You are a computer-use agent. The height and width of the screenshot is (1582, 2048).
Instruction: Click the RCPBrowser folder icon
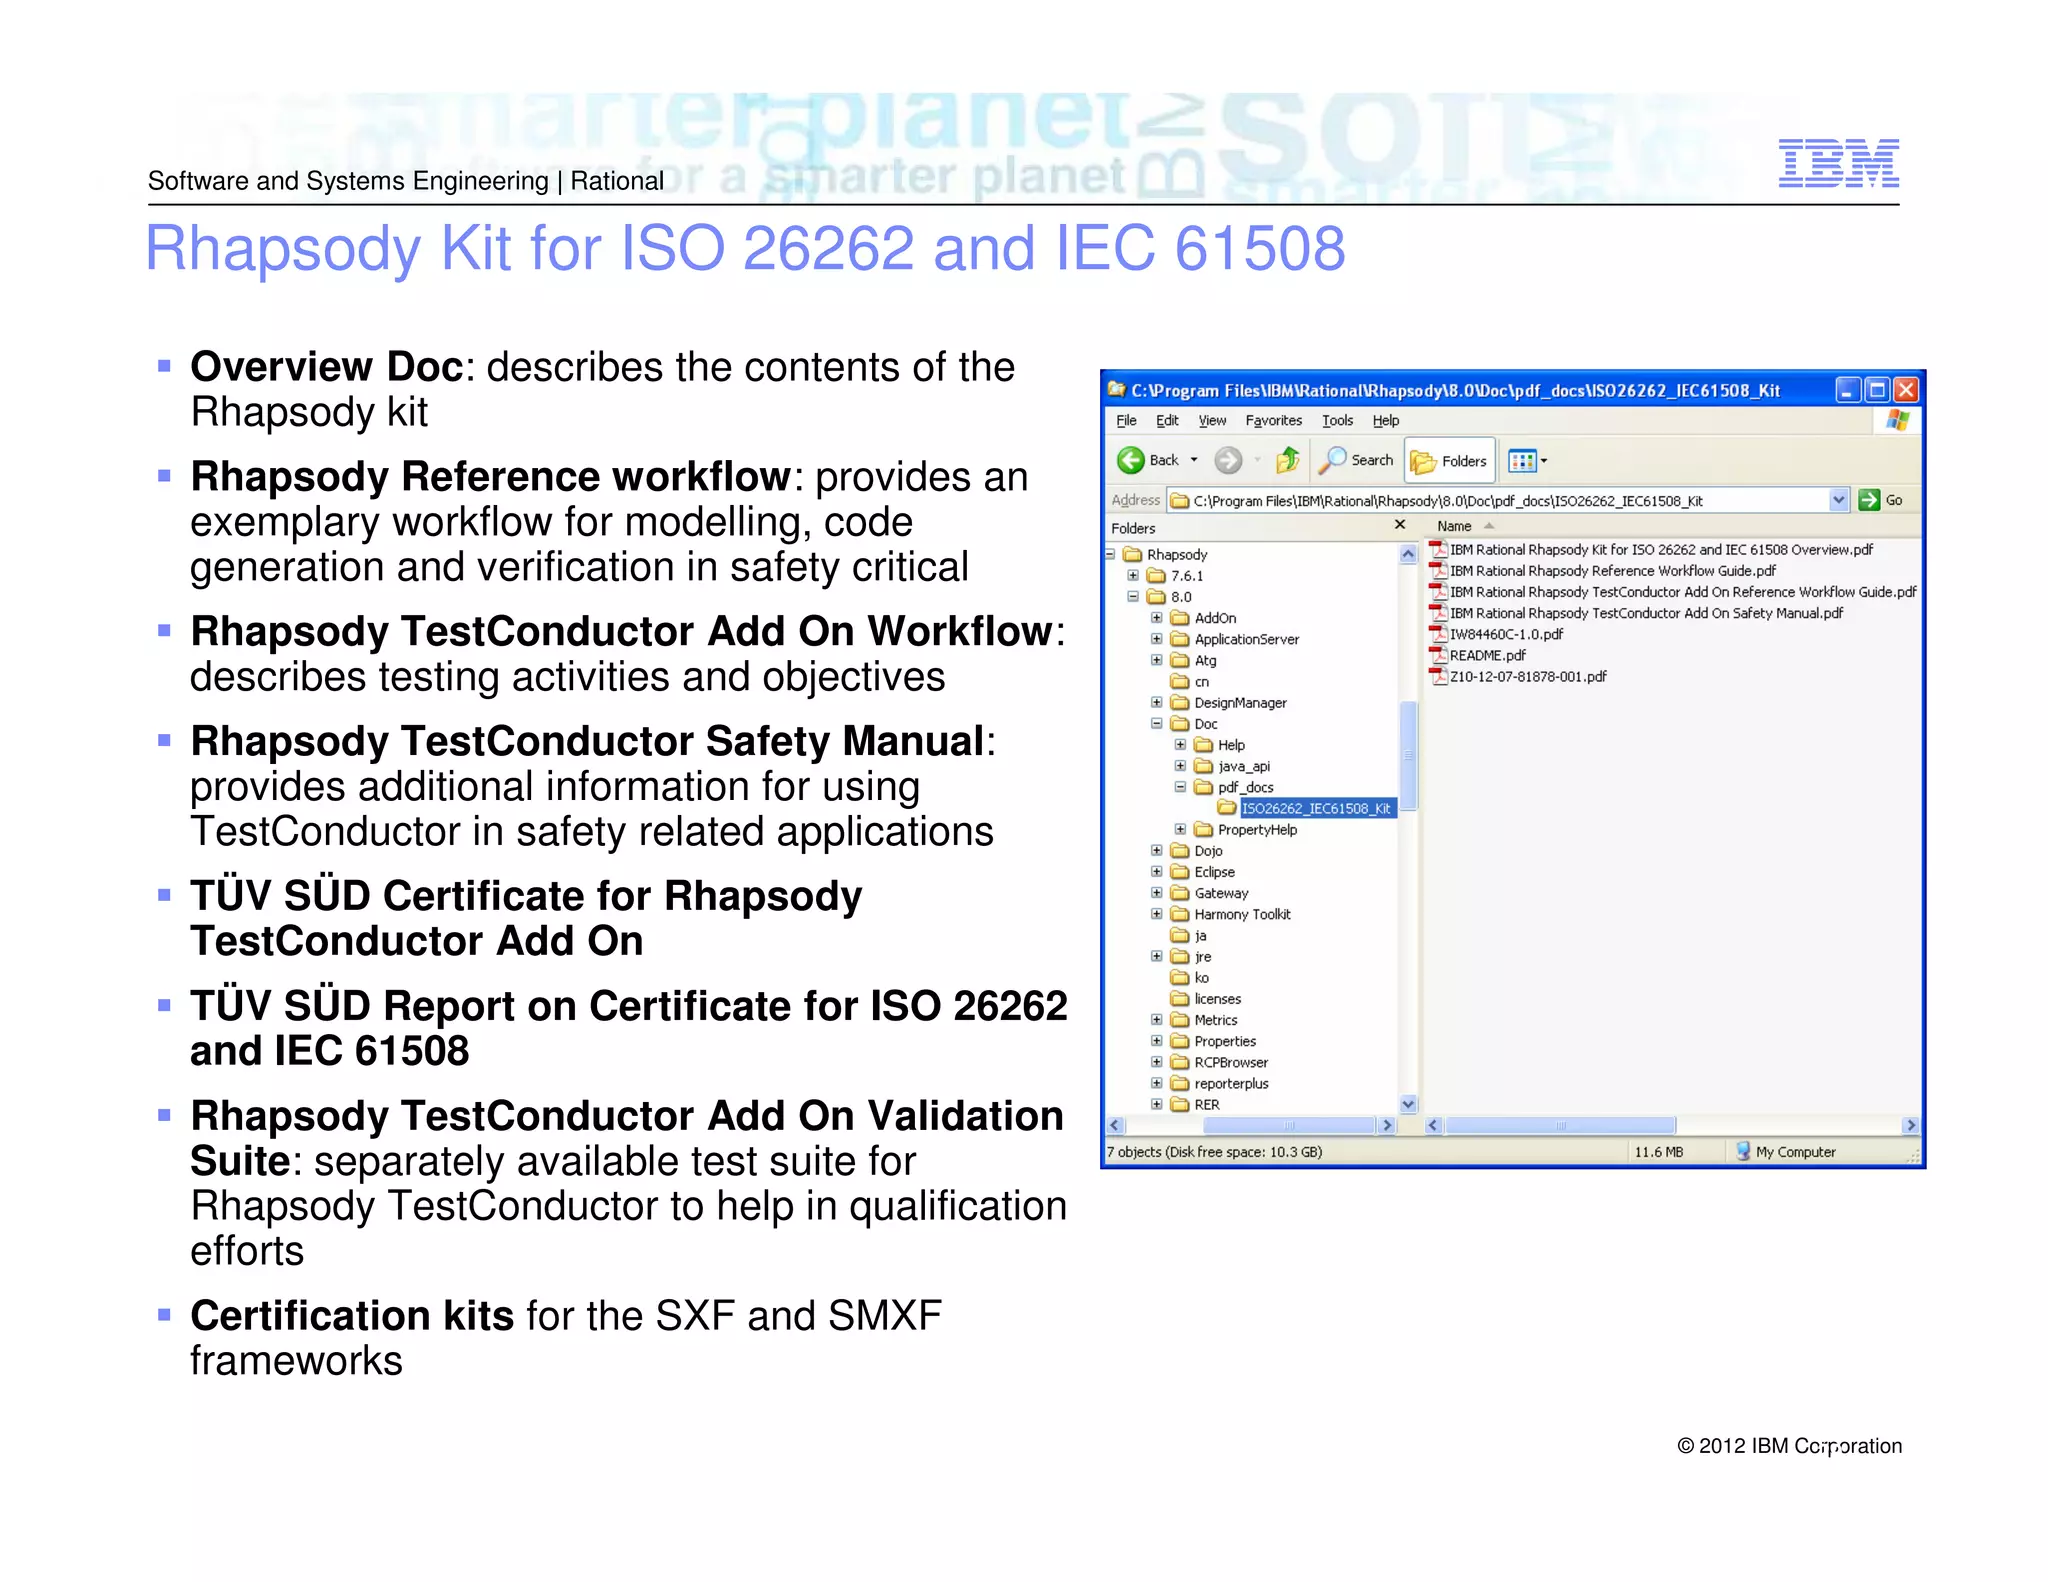[1180, 1062]
